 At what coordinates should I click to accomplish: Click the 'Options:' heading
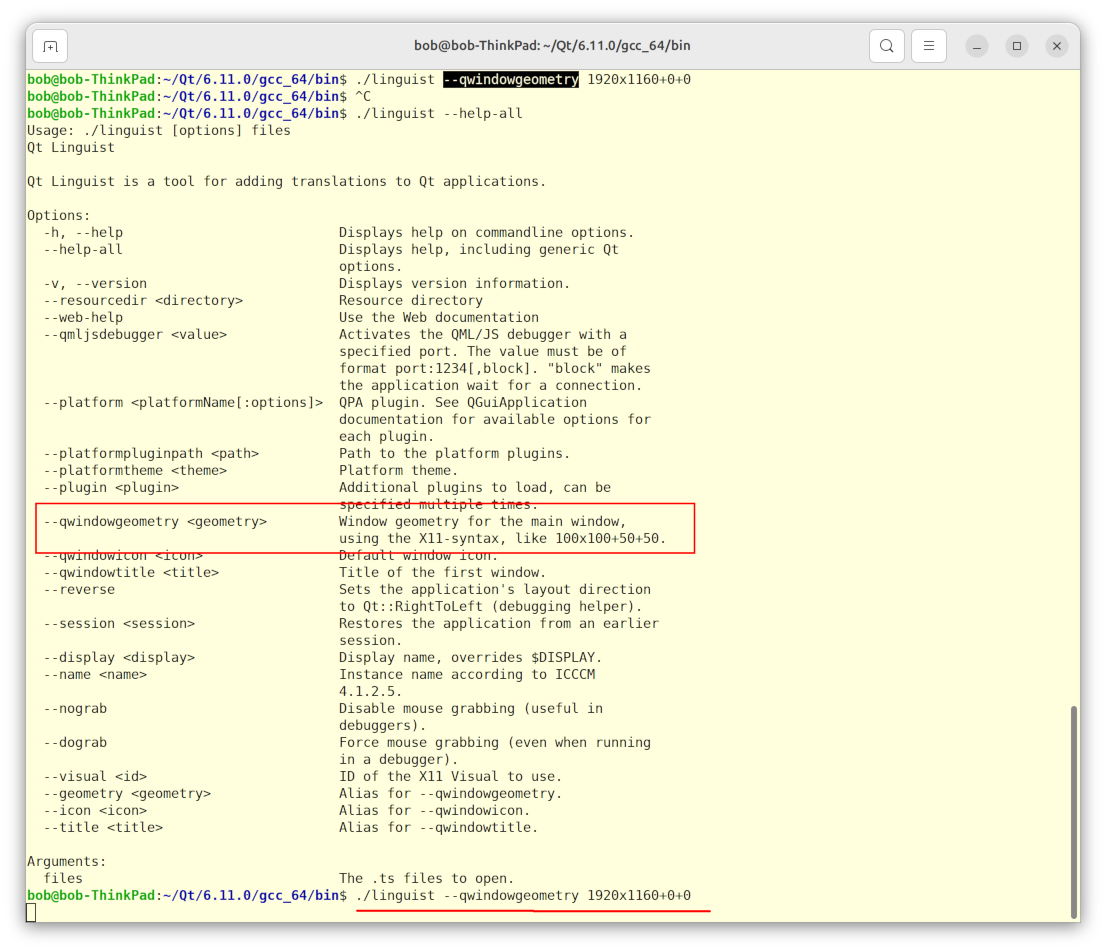tap(59, 216)
